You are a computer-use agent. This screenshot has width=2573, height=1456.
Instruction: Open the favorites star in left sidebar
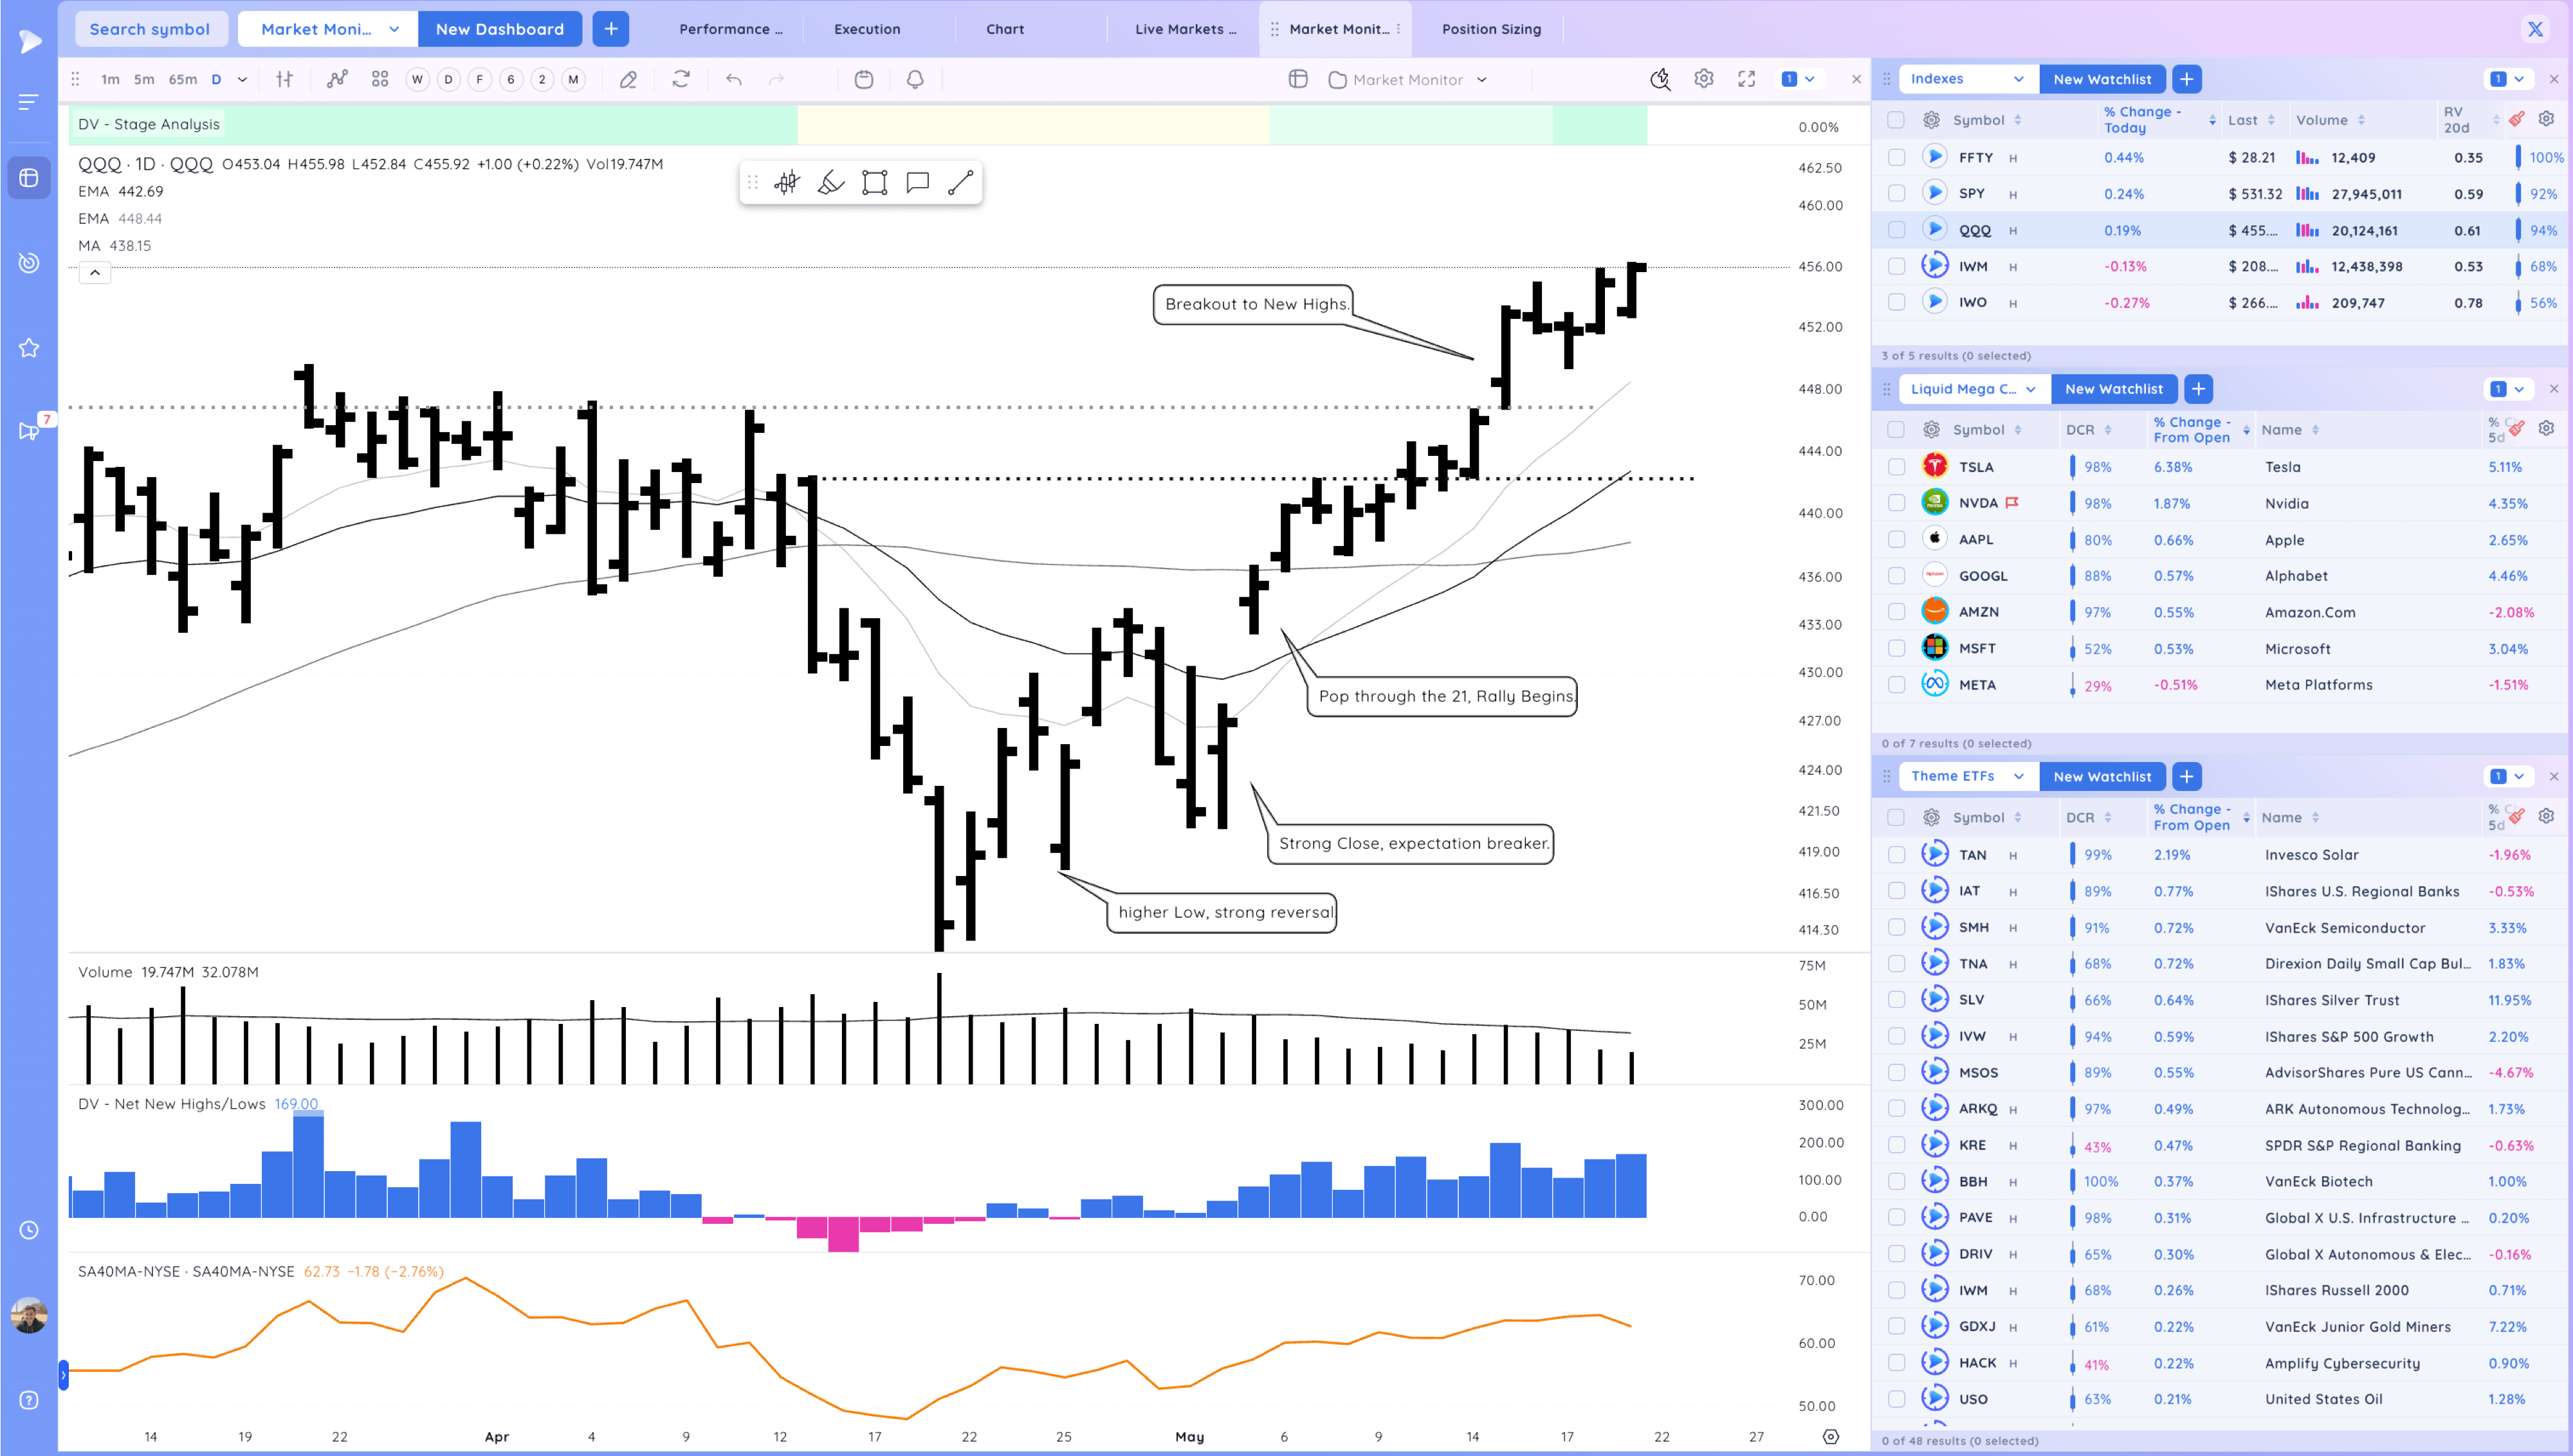[x=29, y=348]
